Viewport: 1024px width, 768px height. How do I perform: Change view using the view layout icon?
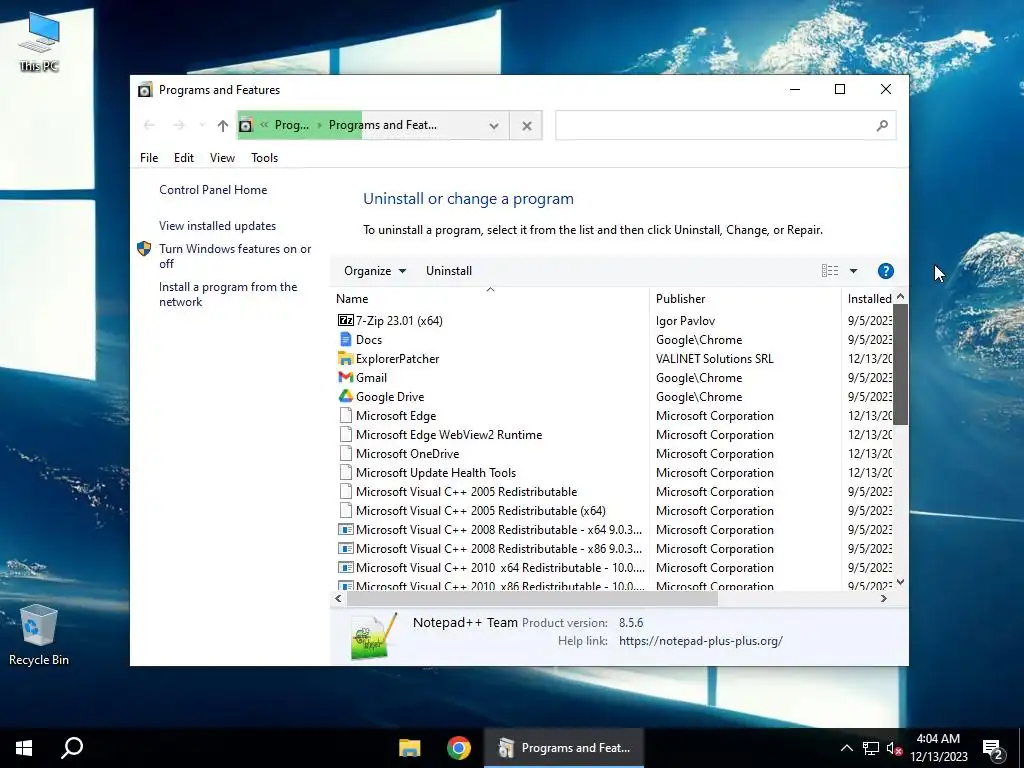point(829,271)
